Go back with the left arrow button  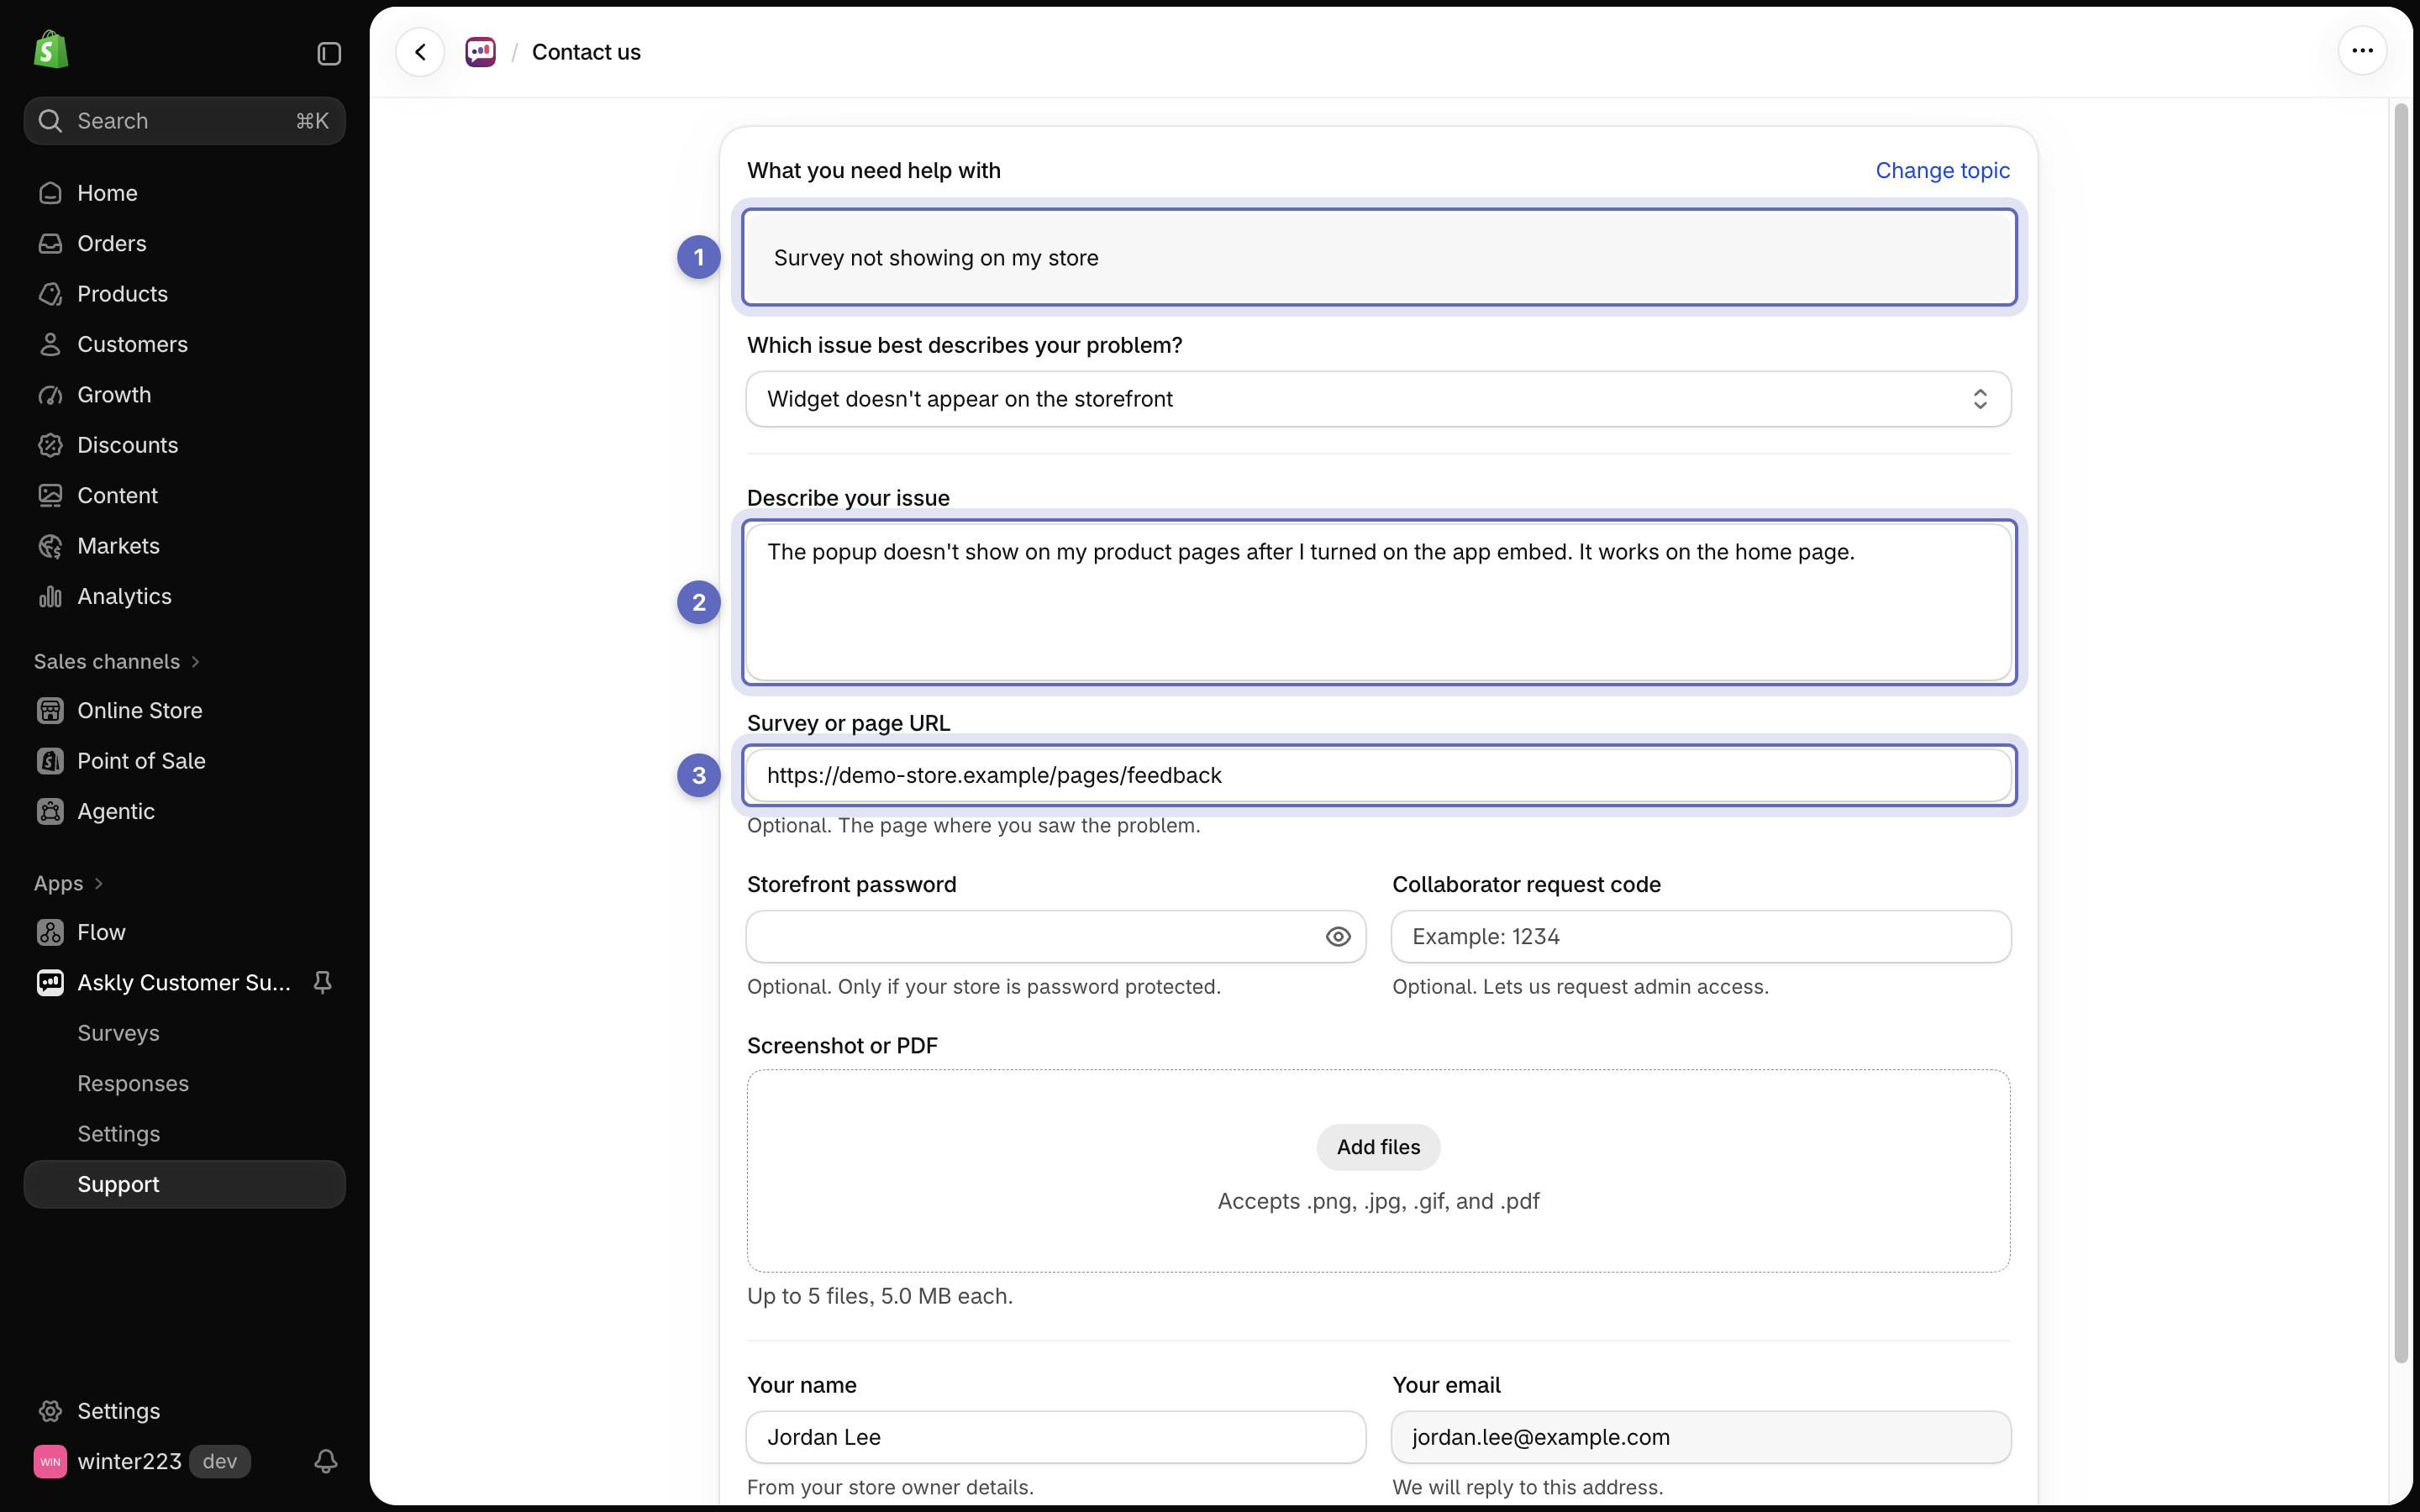tap(420, 52)
